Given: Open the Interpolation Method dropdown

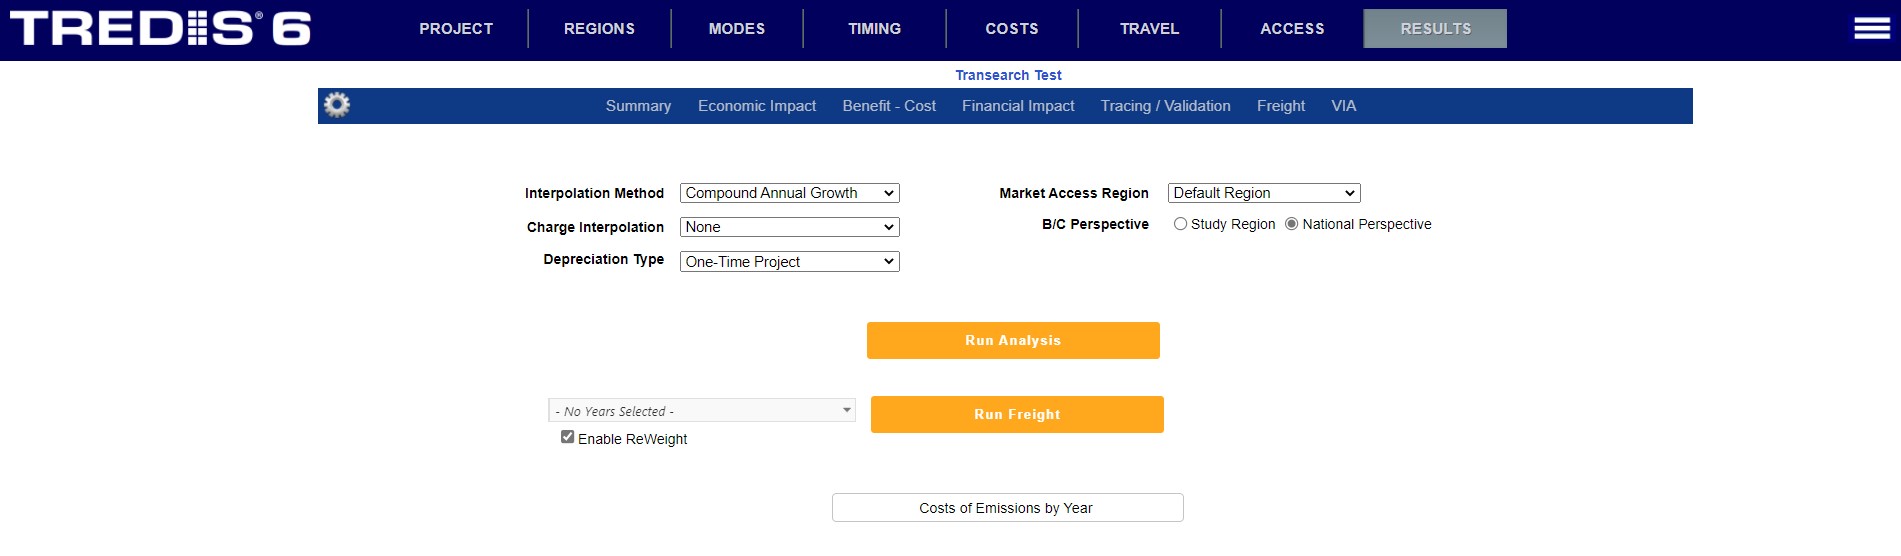Looking at the screenshot, I should [x=789, y=193].
